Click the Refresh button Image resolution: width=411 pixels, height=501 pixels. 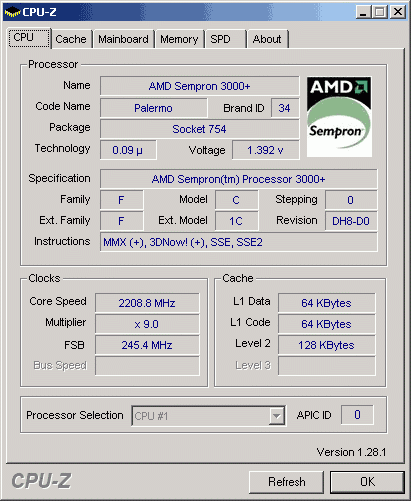pos(287,482)
